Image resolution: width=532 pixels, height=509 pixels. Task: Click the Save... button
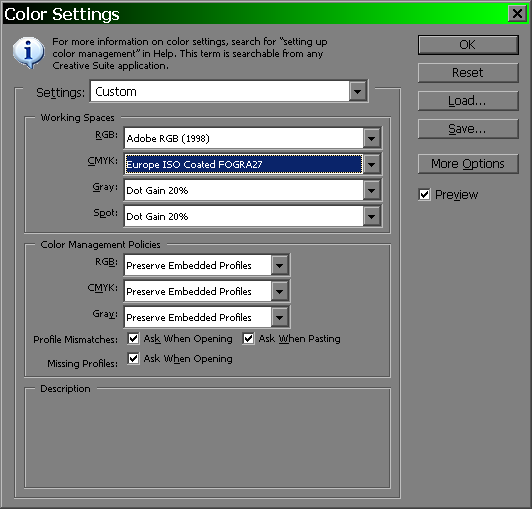(468, 129)
